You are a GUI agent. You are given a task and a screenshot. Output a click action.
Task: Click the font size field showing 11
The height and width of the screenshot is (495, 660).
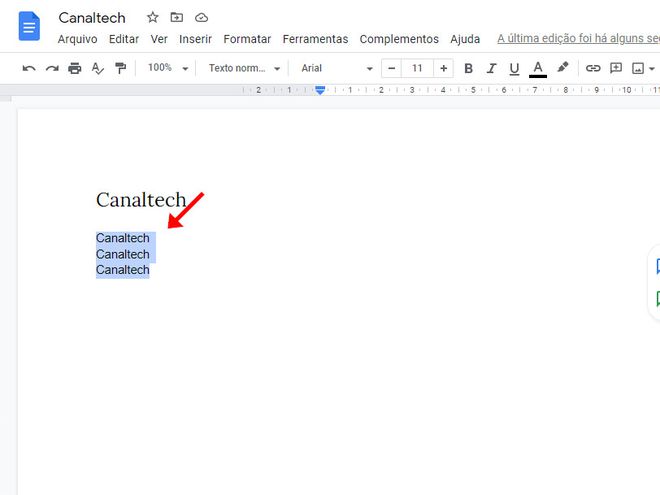tap(417, 68)
